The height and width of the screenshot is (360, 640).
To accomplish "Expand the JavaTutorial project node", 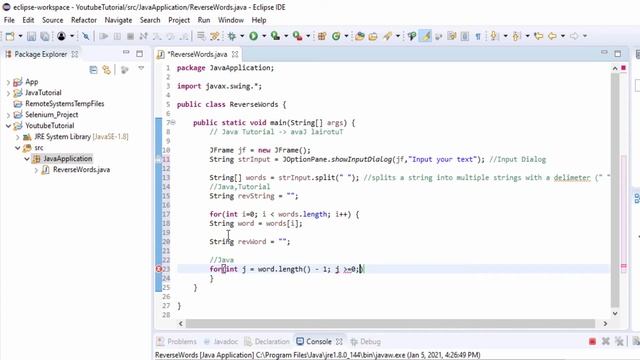I will 8,93.
